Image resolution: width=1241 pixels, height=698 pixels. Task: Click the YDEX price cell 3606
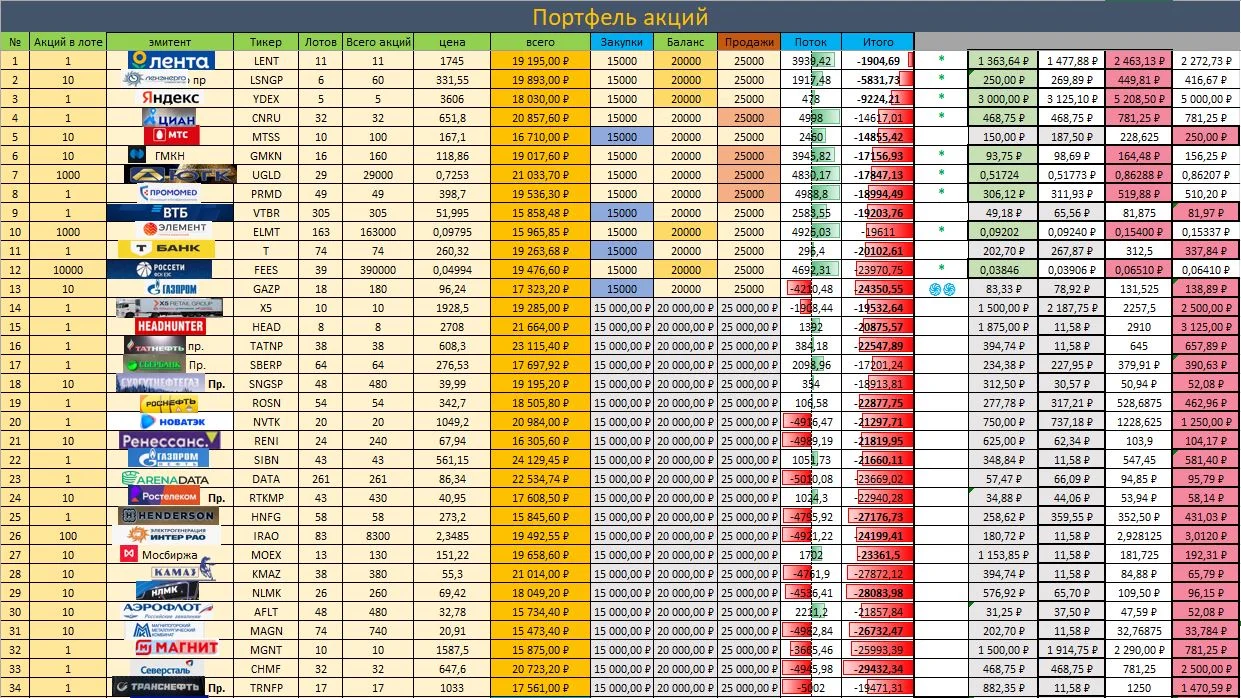tap(452, 99)
